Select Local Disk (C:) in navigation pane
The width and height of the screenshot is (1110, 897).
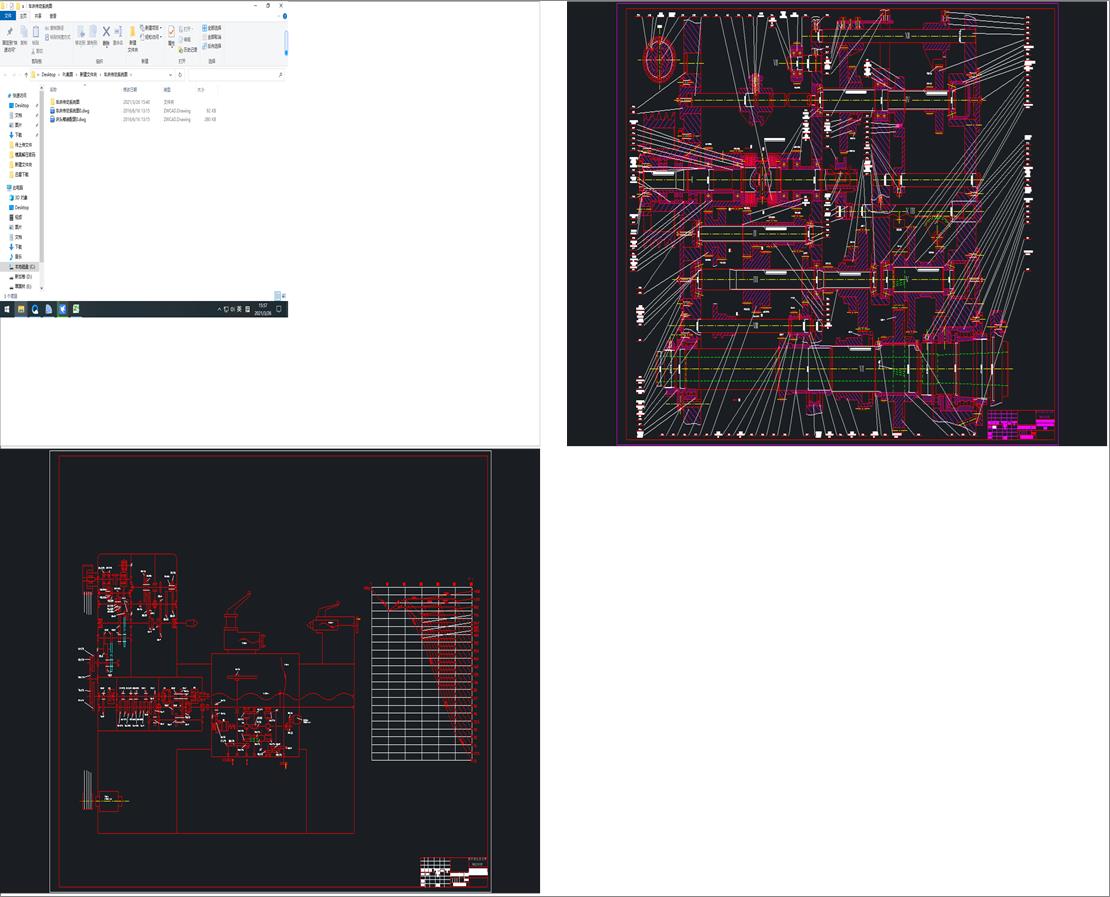21,267
